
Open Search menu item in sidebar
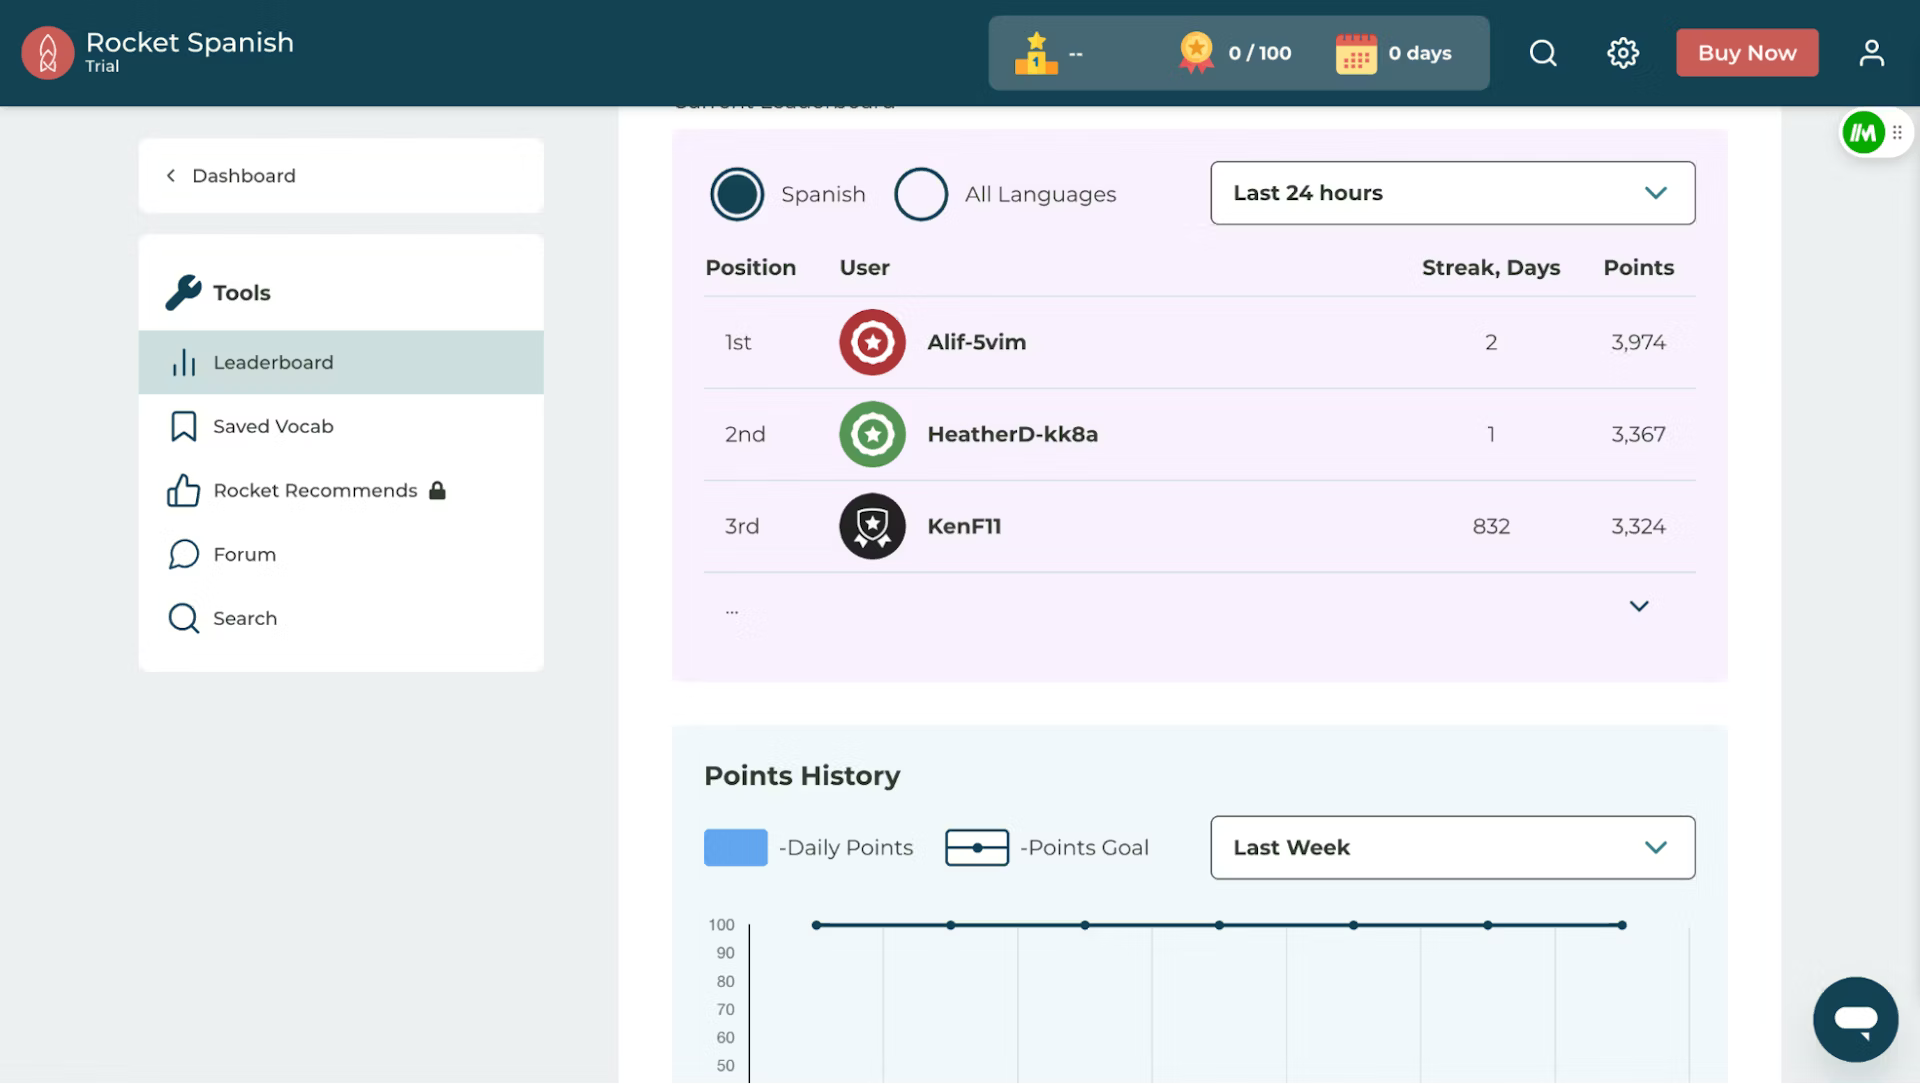341,618
